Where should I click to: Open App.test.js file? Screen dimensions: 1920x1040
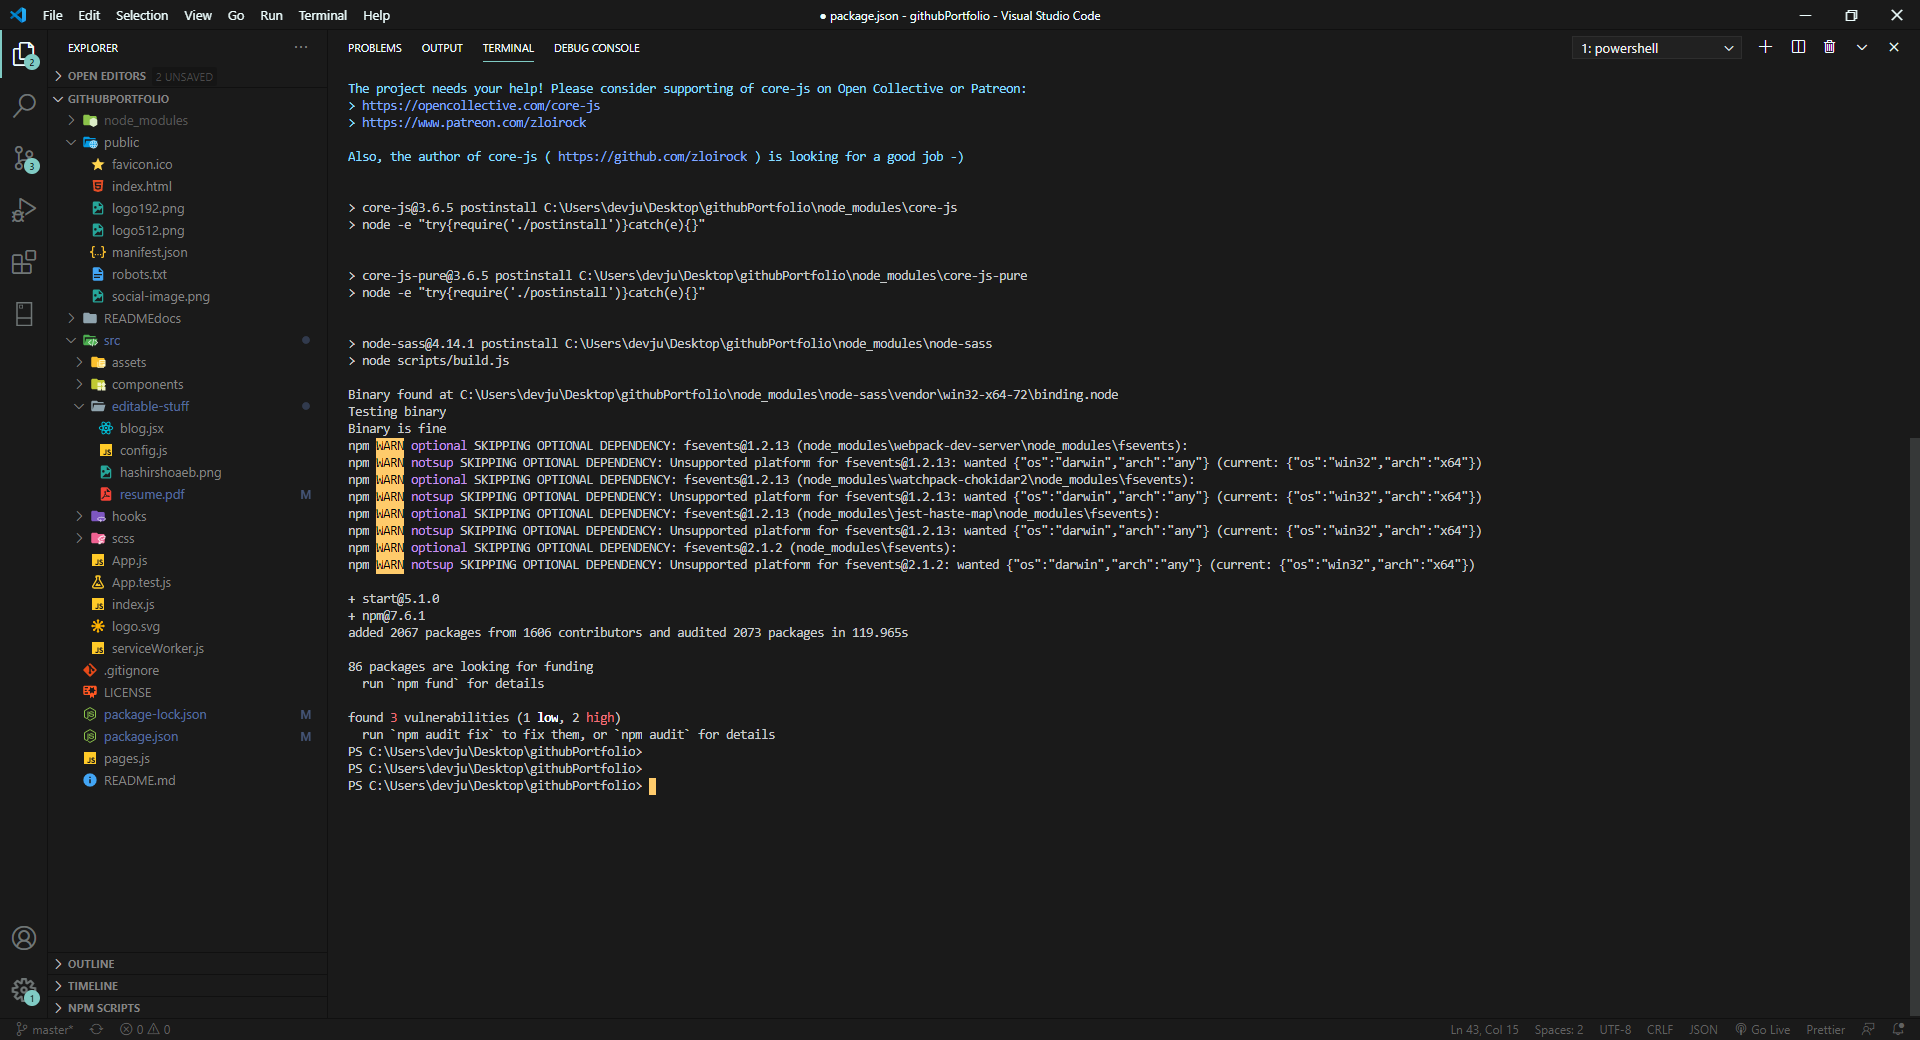click(188, 582)
